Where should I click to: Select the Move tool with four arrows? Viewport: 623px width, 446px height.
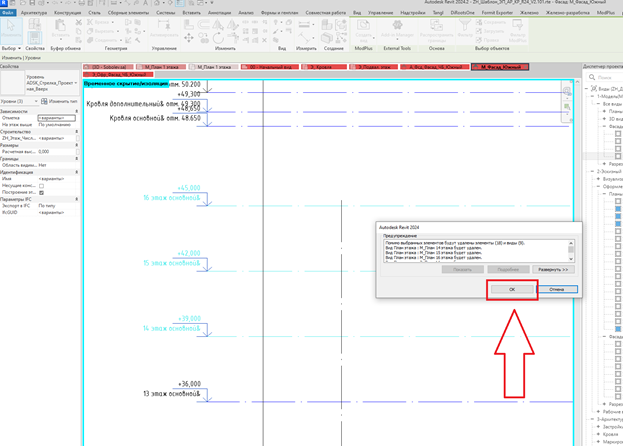[x=189, y=38]
